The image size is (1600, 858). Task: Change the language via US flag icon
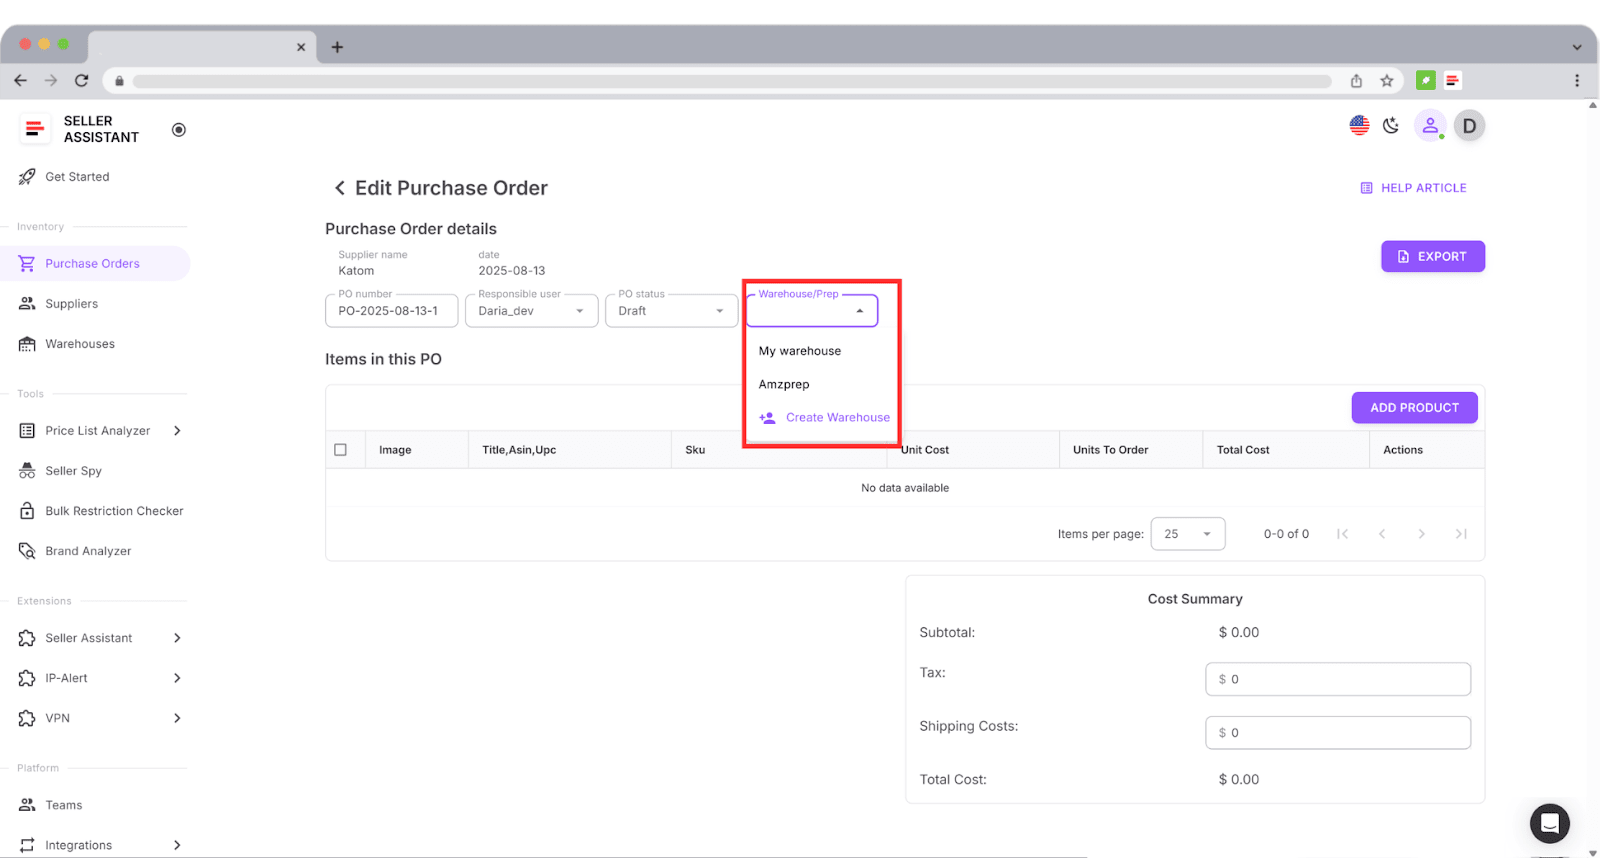1359,126
